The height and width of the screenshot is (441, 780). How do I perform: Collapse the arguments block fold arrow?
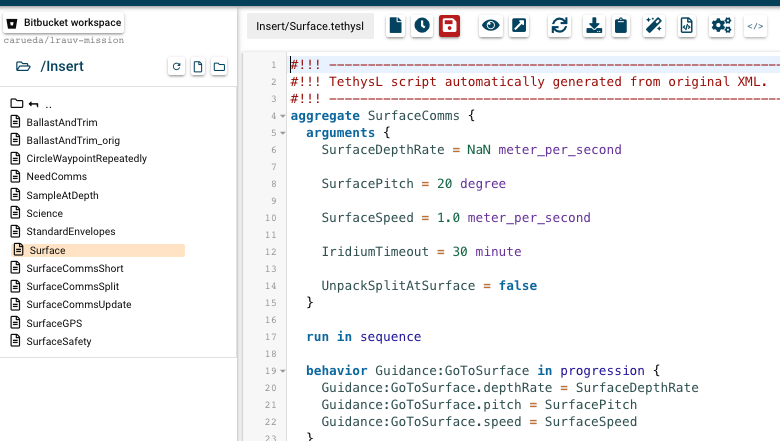click(x=284, y=133)
